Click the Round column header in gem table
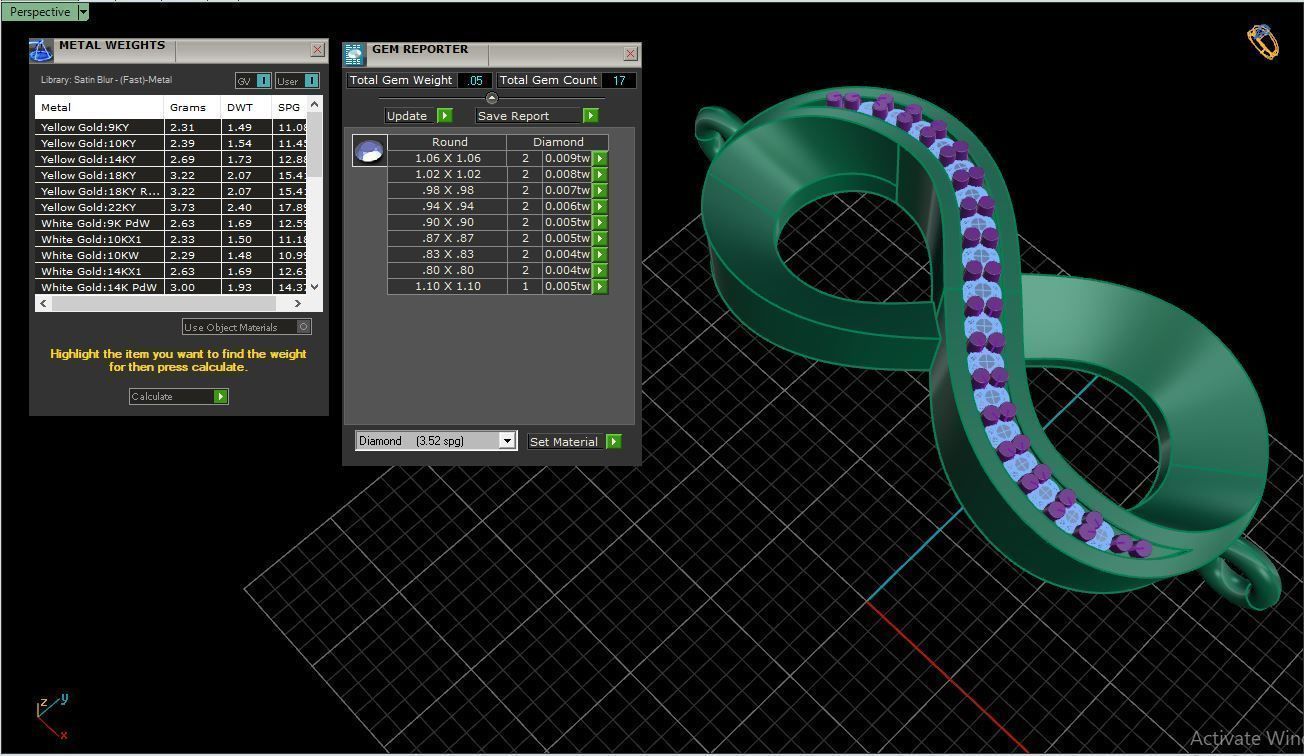Viewport: 1304px width, 756px height. 449,142
